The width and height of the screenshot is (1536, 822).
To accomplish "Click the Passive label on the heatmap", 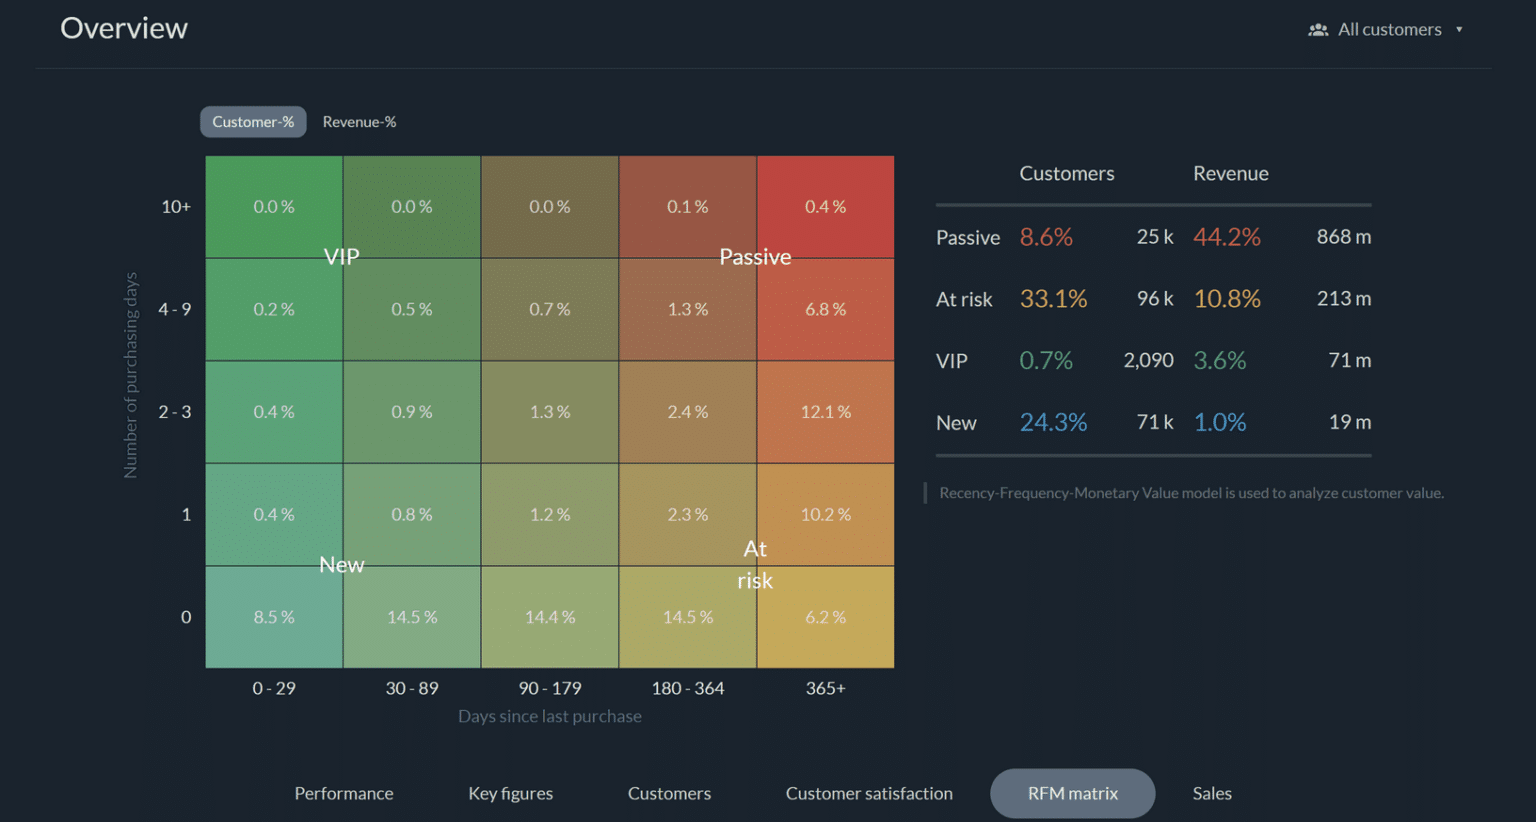I will [755, 257].
